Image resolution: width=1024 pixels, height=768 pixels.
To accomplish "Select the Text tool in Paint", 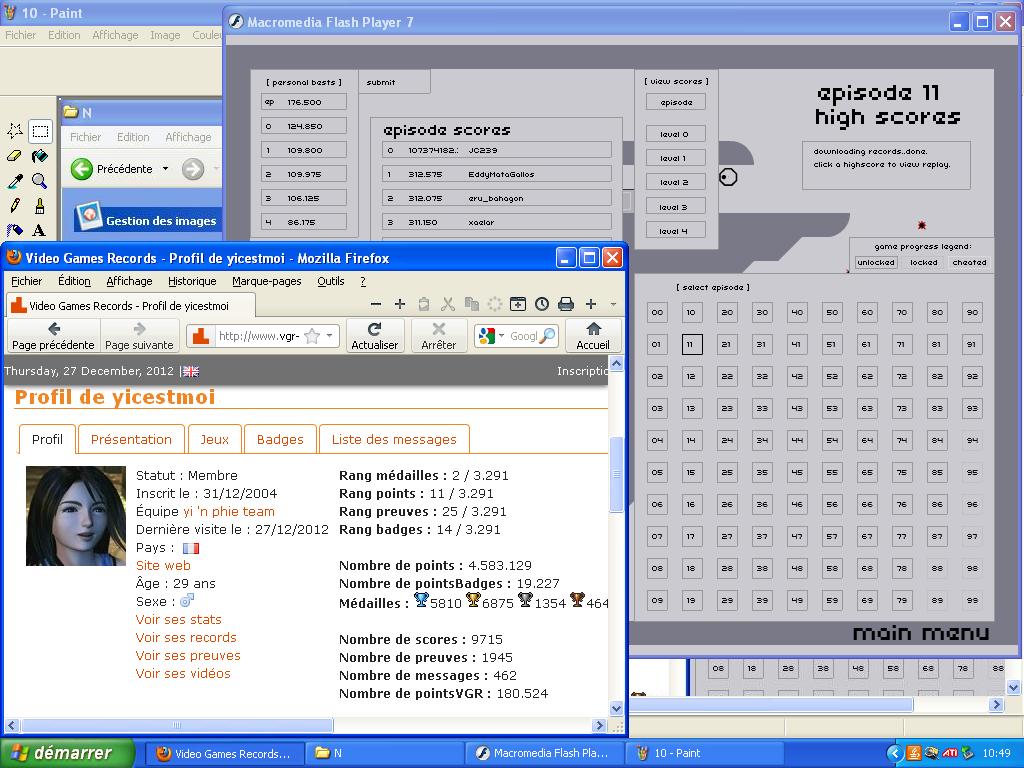I will pyautogui.click(x=39, y=230).
